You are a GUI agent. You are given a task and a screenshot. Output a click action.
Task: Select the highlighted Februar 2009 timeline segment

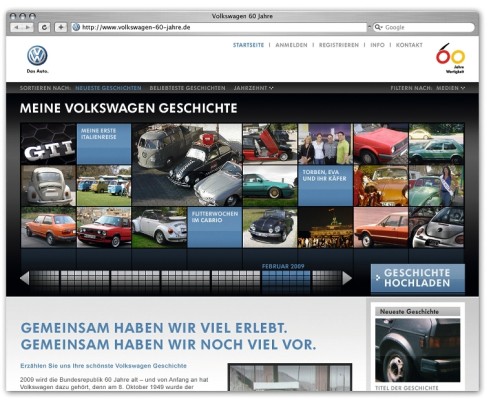(x=286, y=282)
